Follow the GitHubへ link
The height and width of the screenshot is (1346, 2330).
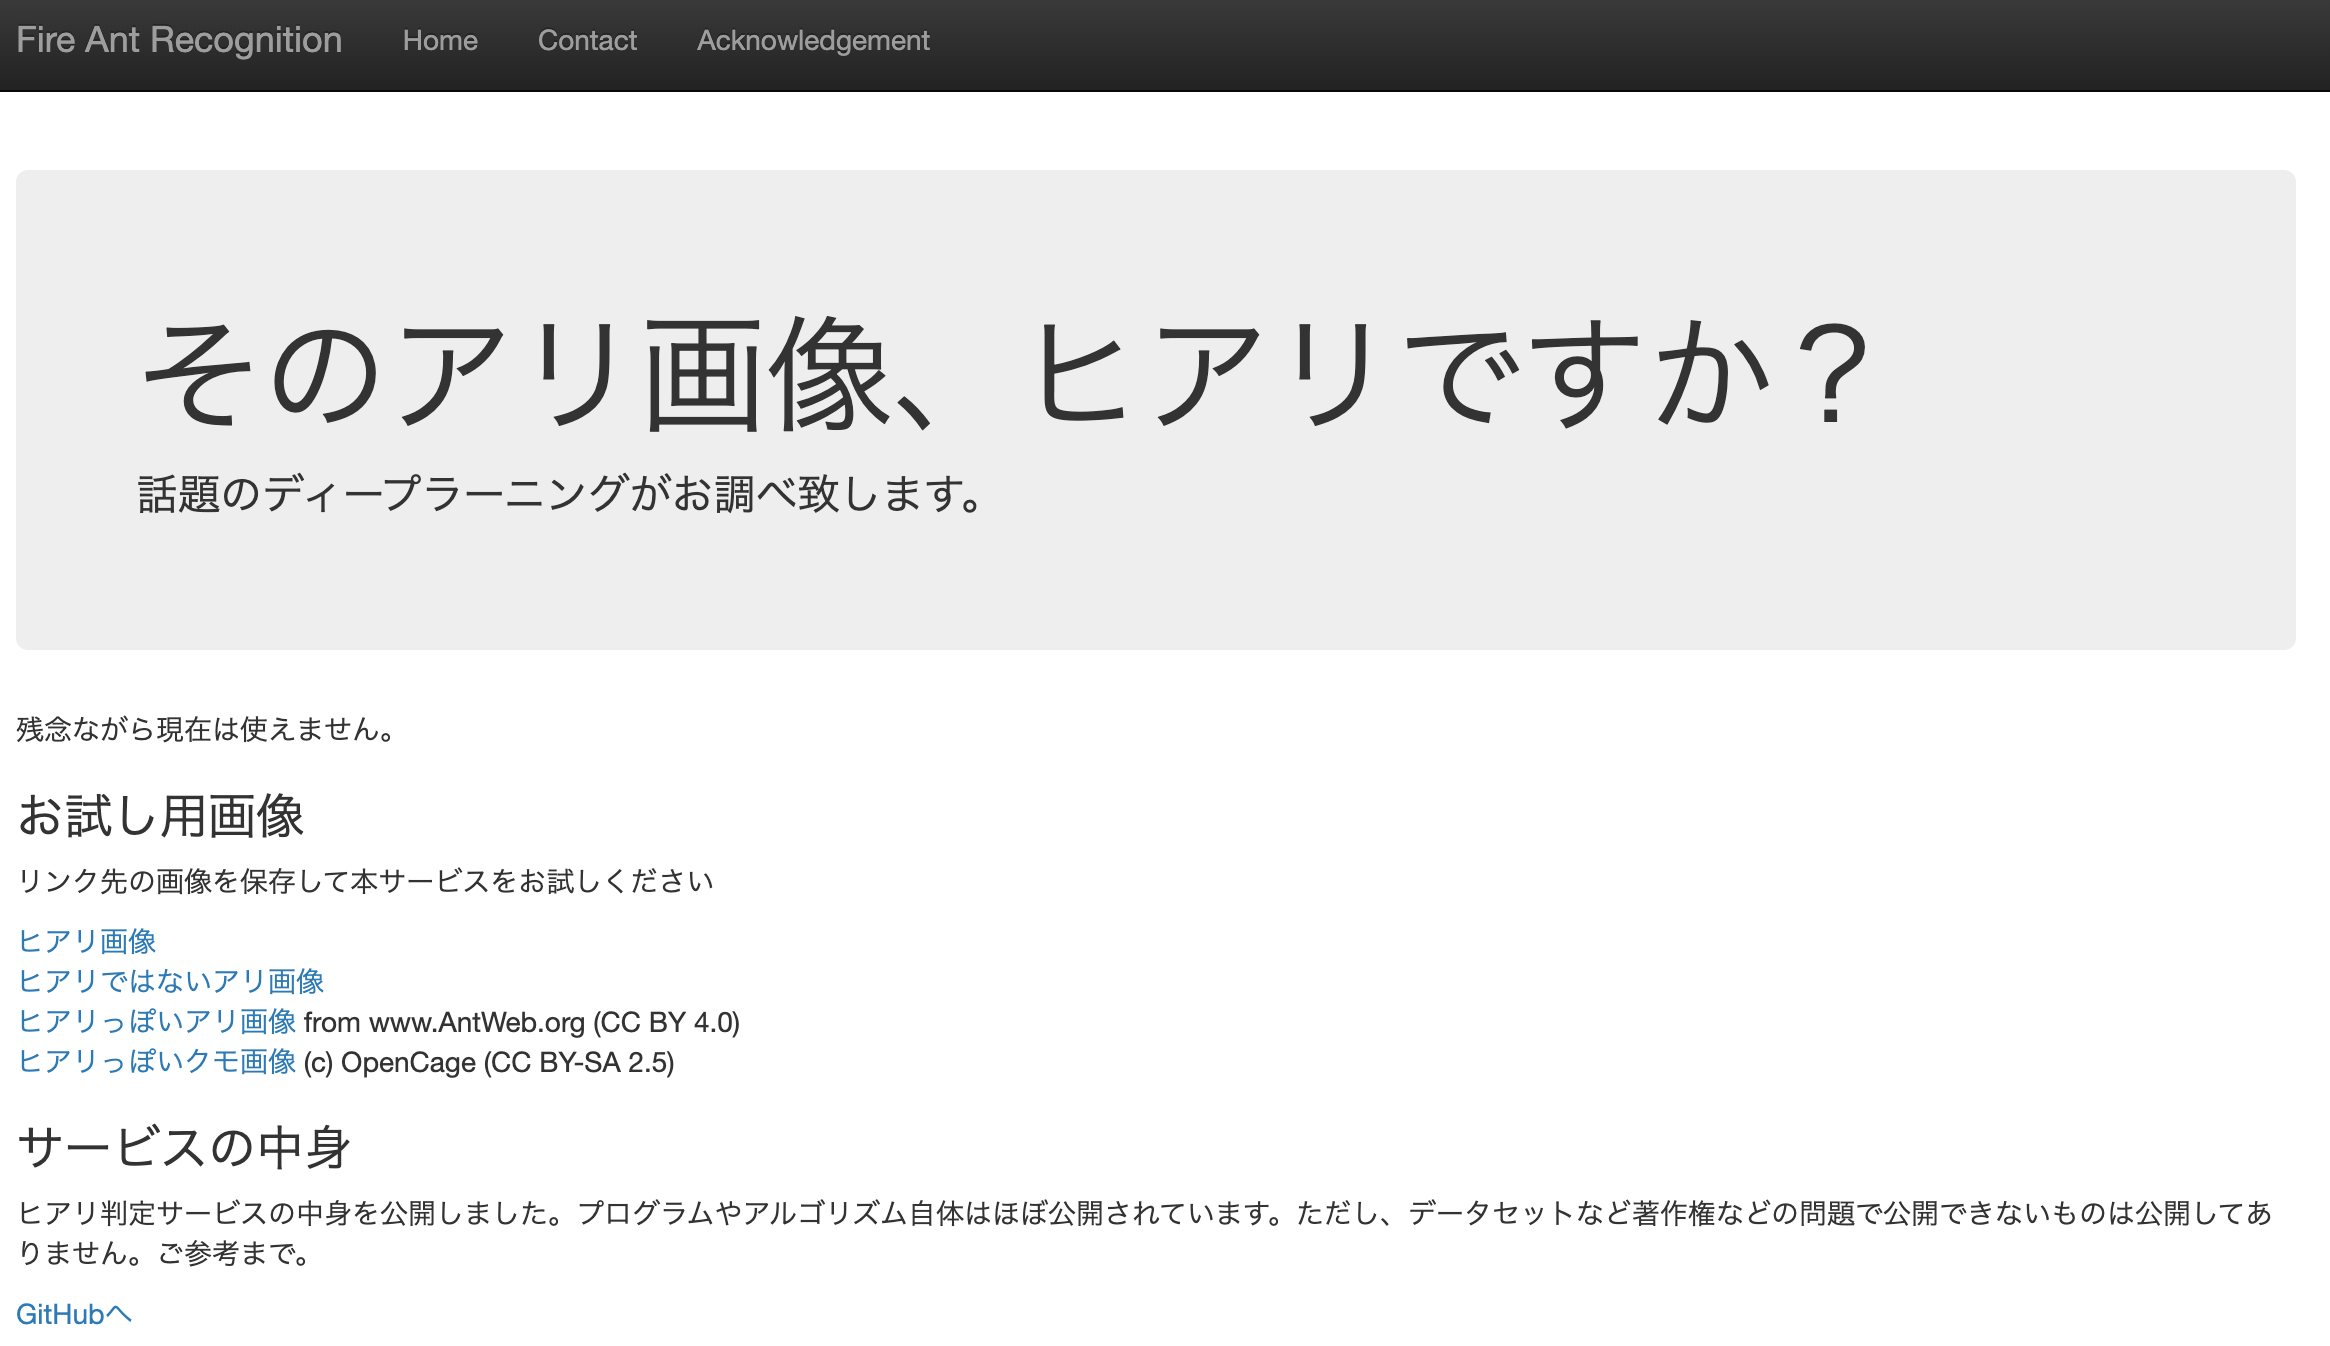(x=73, y=1314)
